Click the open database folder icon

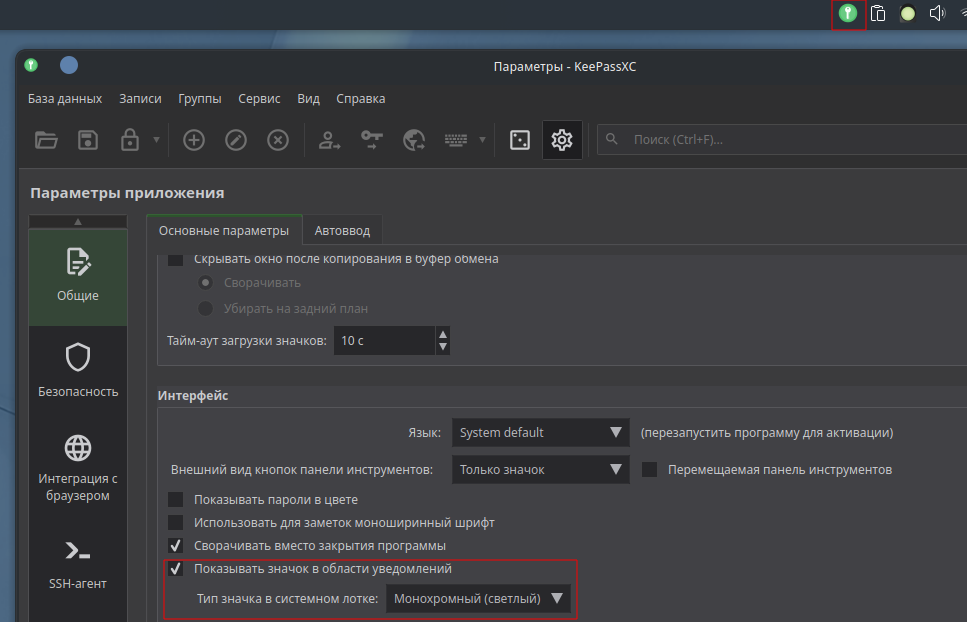46,140
